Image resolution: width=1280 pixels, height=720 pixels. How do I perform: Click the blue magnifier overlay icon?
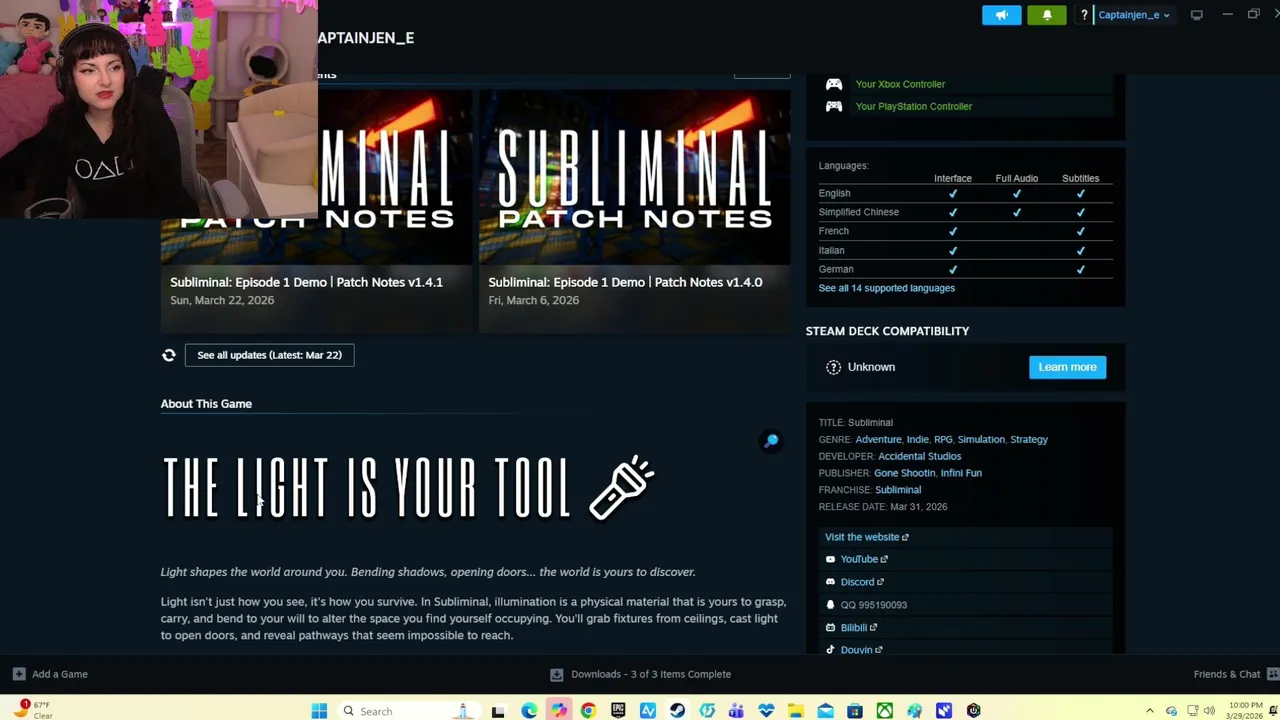pyautogui.click(x=771, y=440)
